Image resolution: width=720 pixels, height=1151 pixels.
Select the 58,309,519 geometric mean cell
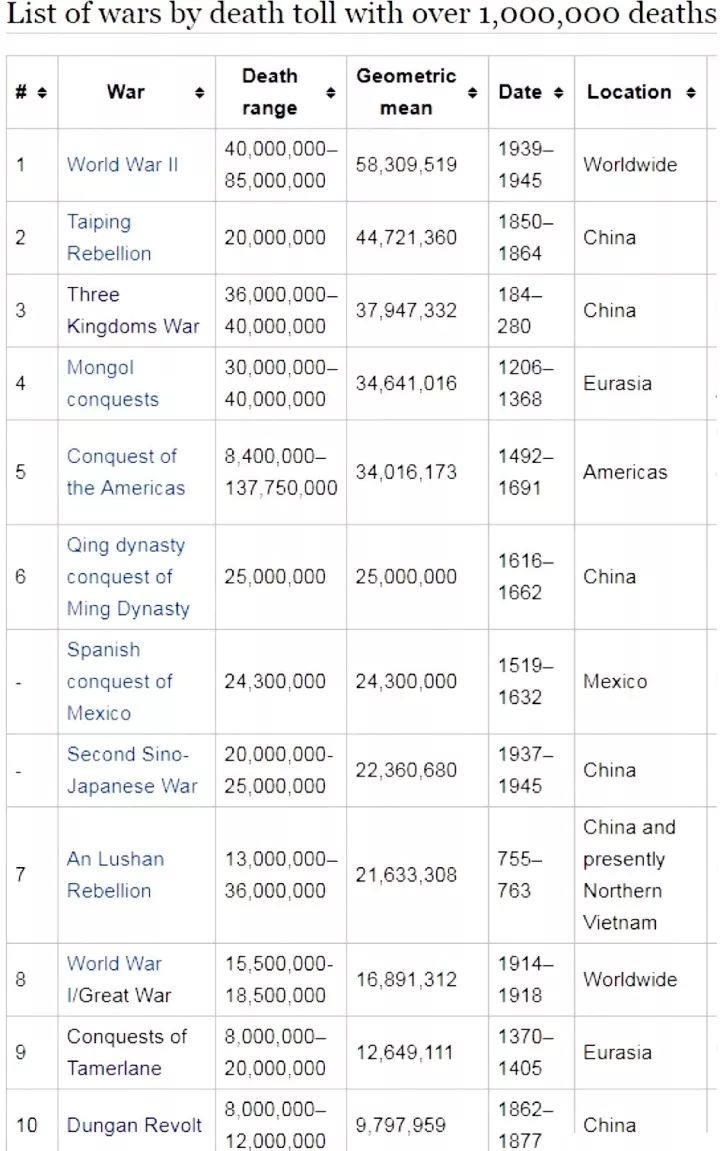coord(406,165)
